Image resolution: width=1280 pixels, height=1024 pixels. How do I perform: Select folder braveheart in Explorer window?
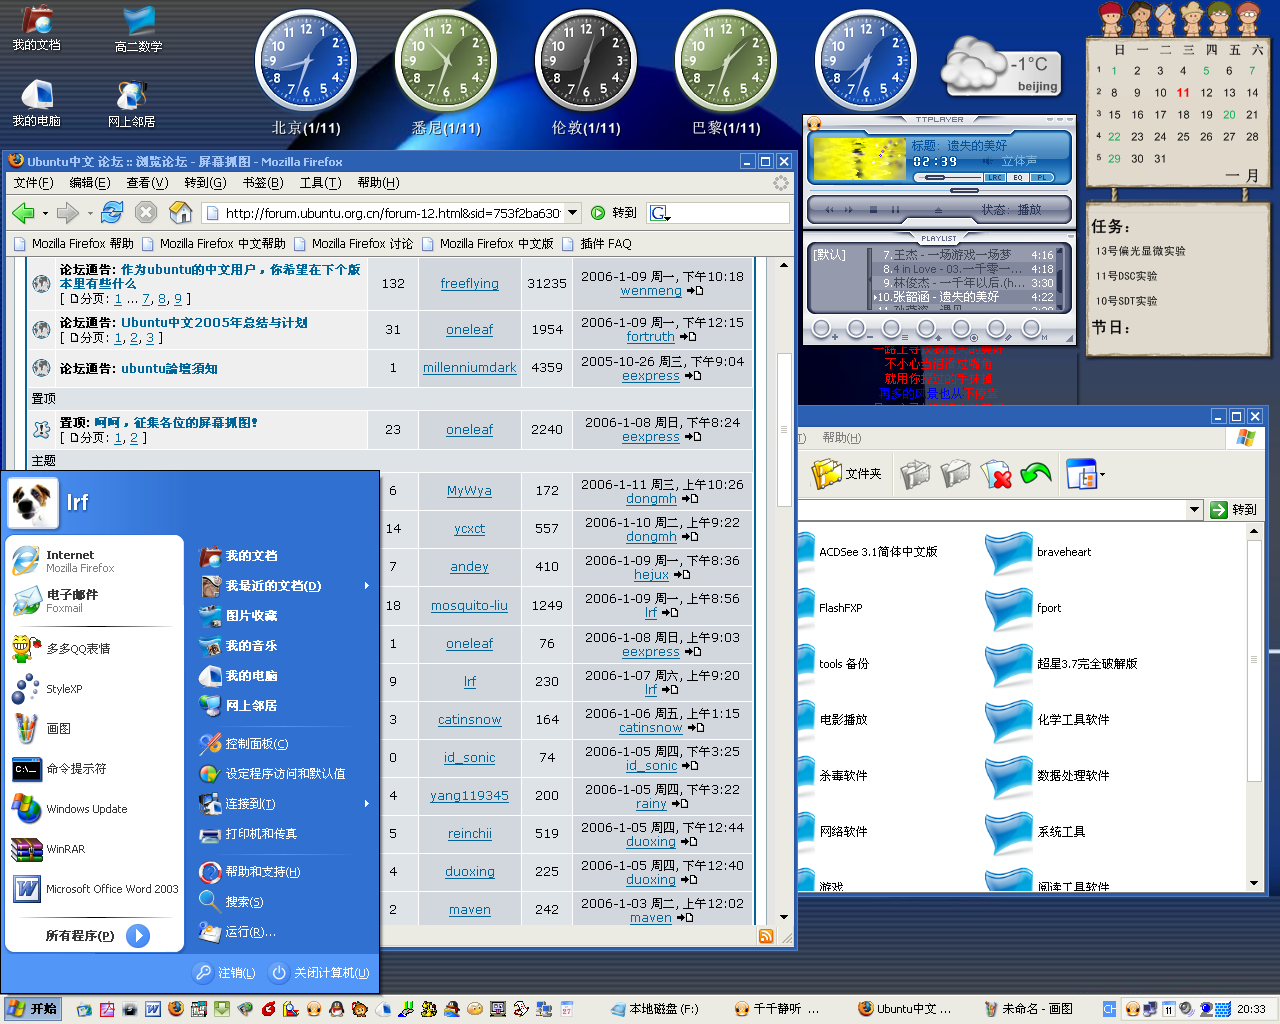click(1038, 552)
